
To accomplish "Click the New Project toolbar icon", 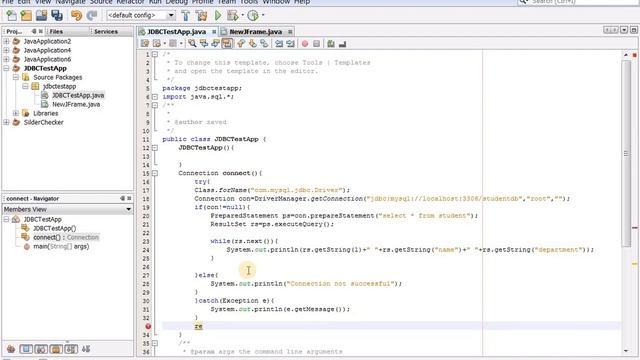I will coord(27,16).
